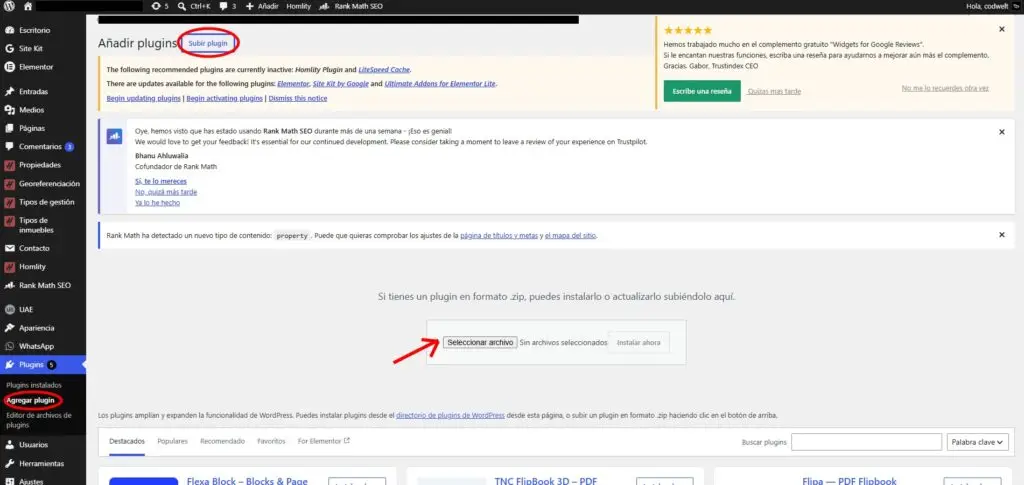
Task: Open the LiteSpeed Cache link
Action: (x=385, y=69)
